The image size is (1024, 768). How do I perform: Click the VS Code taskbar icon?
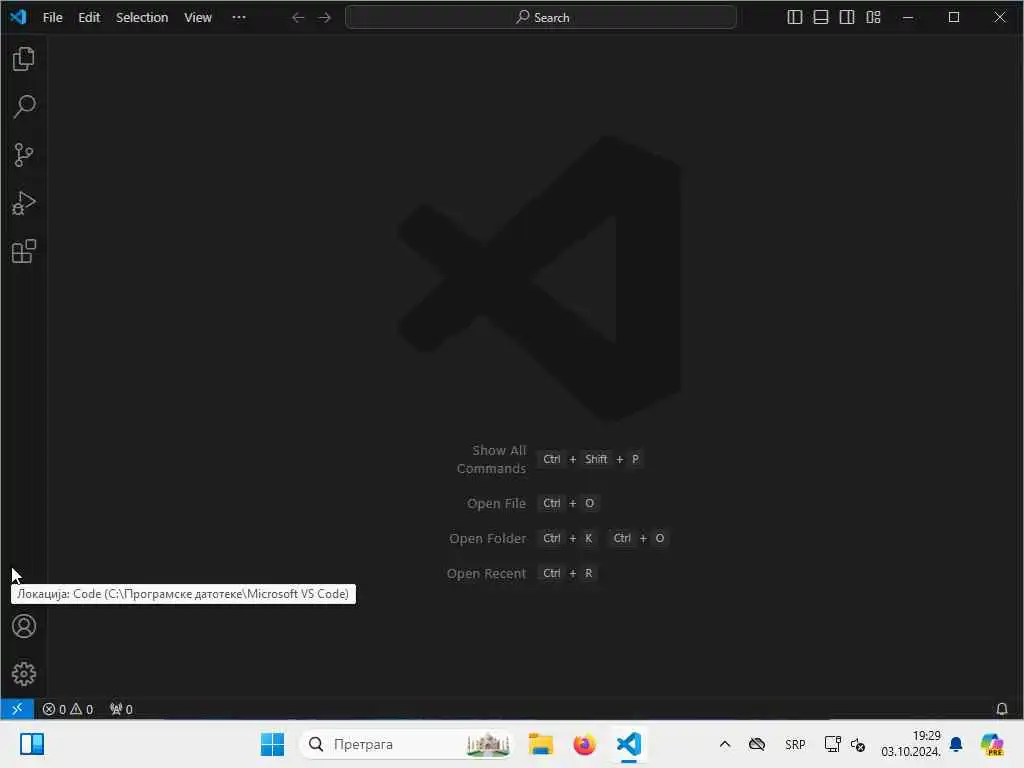pos(629,744)
